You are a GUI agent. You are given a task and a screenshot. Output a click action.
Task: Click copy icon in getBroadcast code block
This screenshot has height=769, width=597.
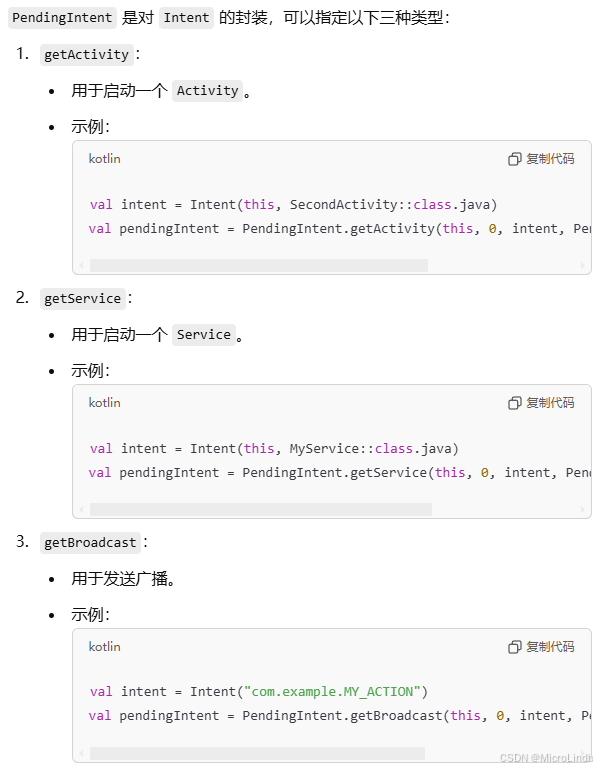[x=514, y=647]
